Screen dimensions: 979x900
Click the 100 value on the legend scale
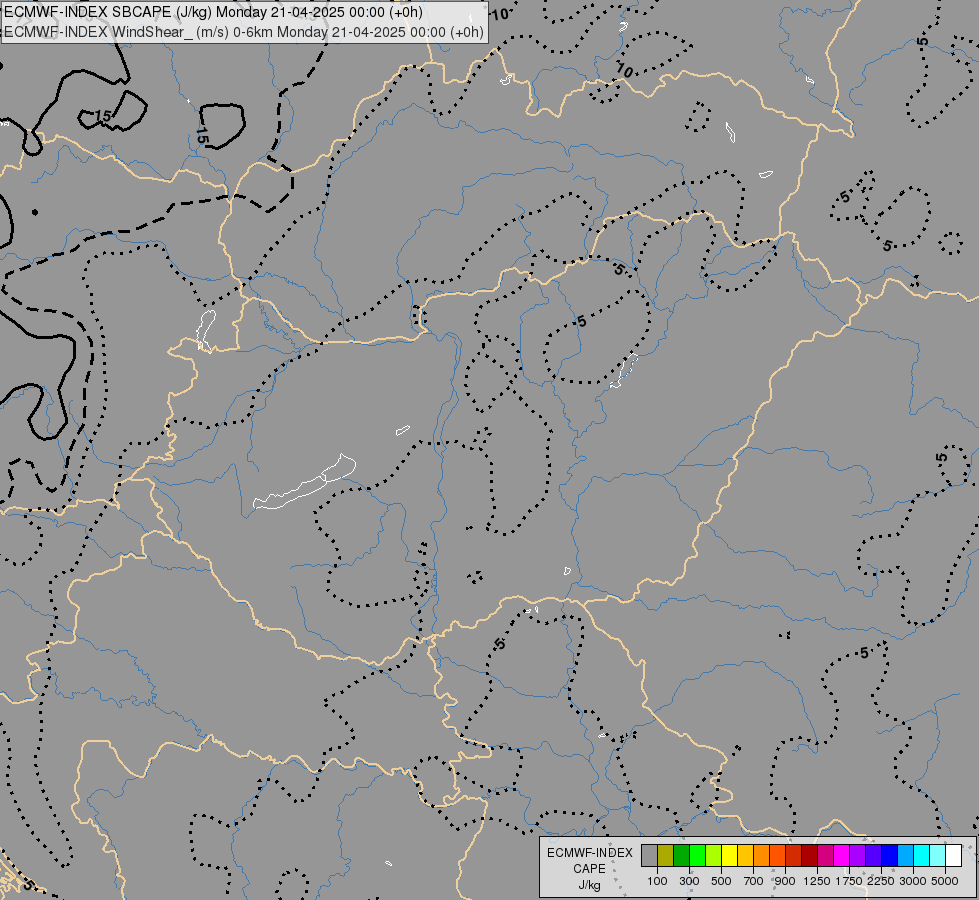coord(657,881)
